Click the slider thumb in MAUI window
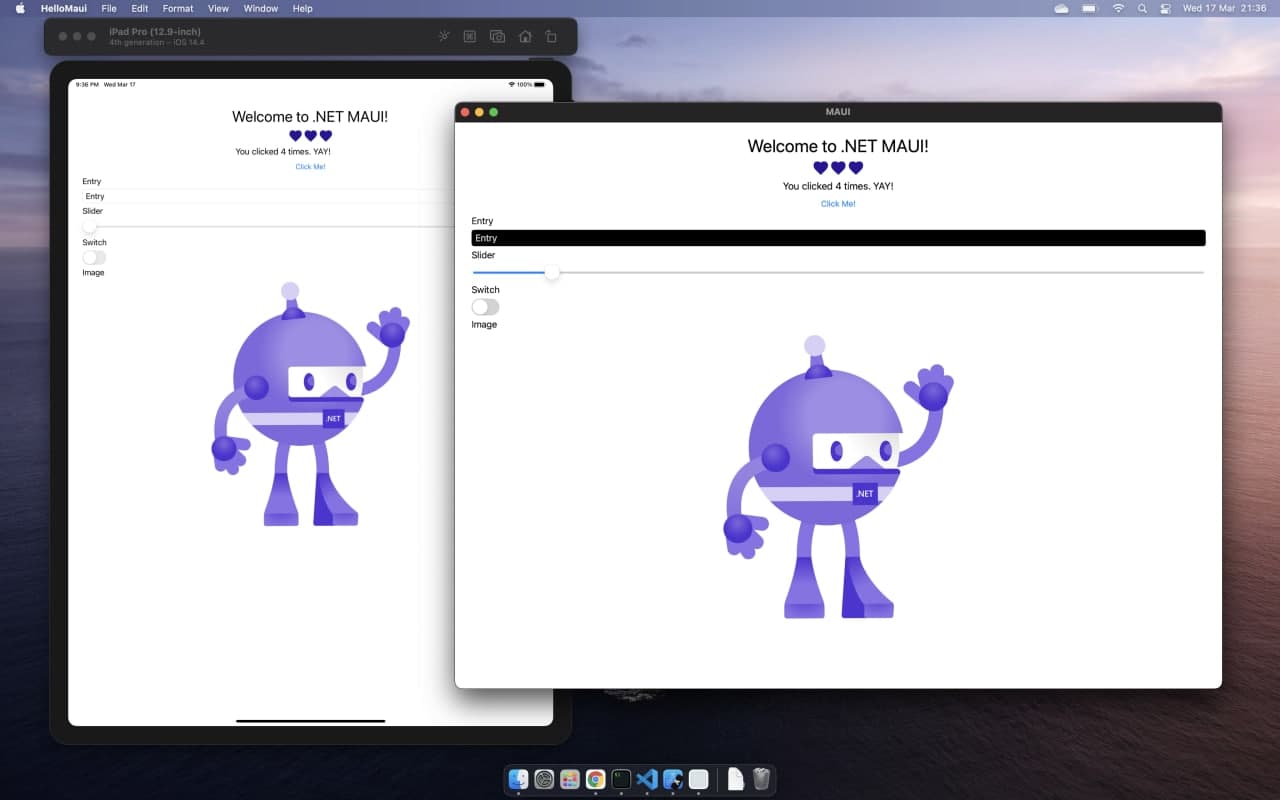The image size is (1280, 800). (552, 272)
